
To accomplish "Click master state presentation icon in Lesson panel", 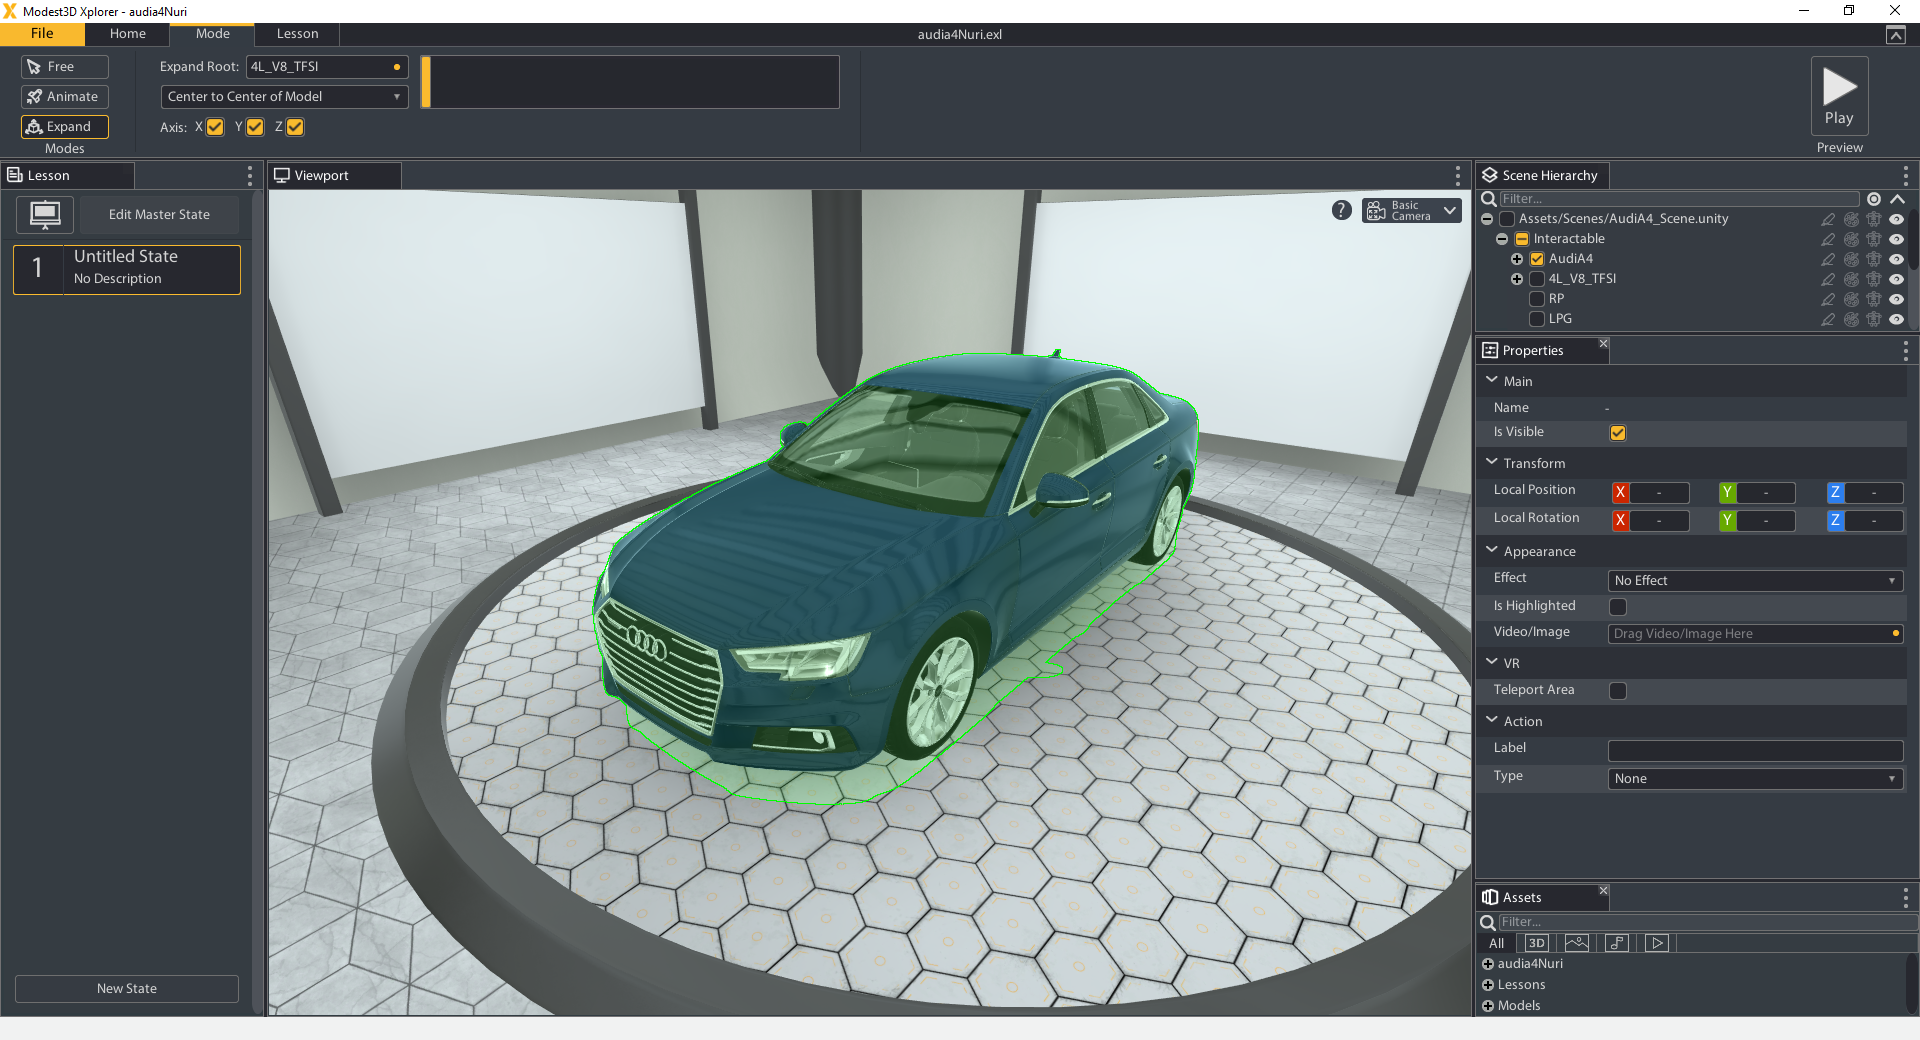I will click(45, 214).
